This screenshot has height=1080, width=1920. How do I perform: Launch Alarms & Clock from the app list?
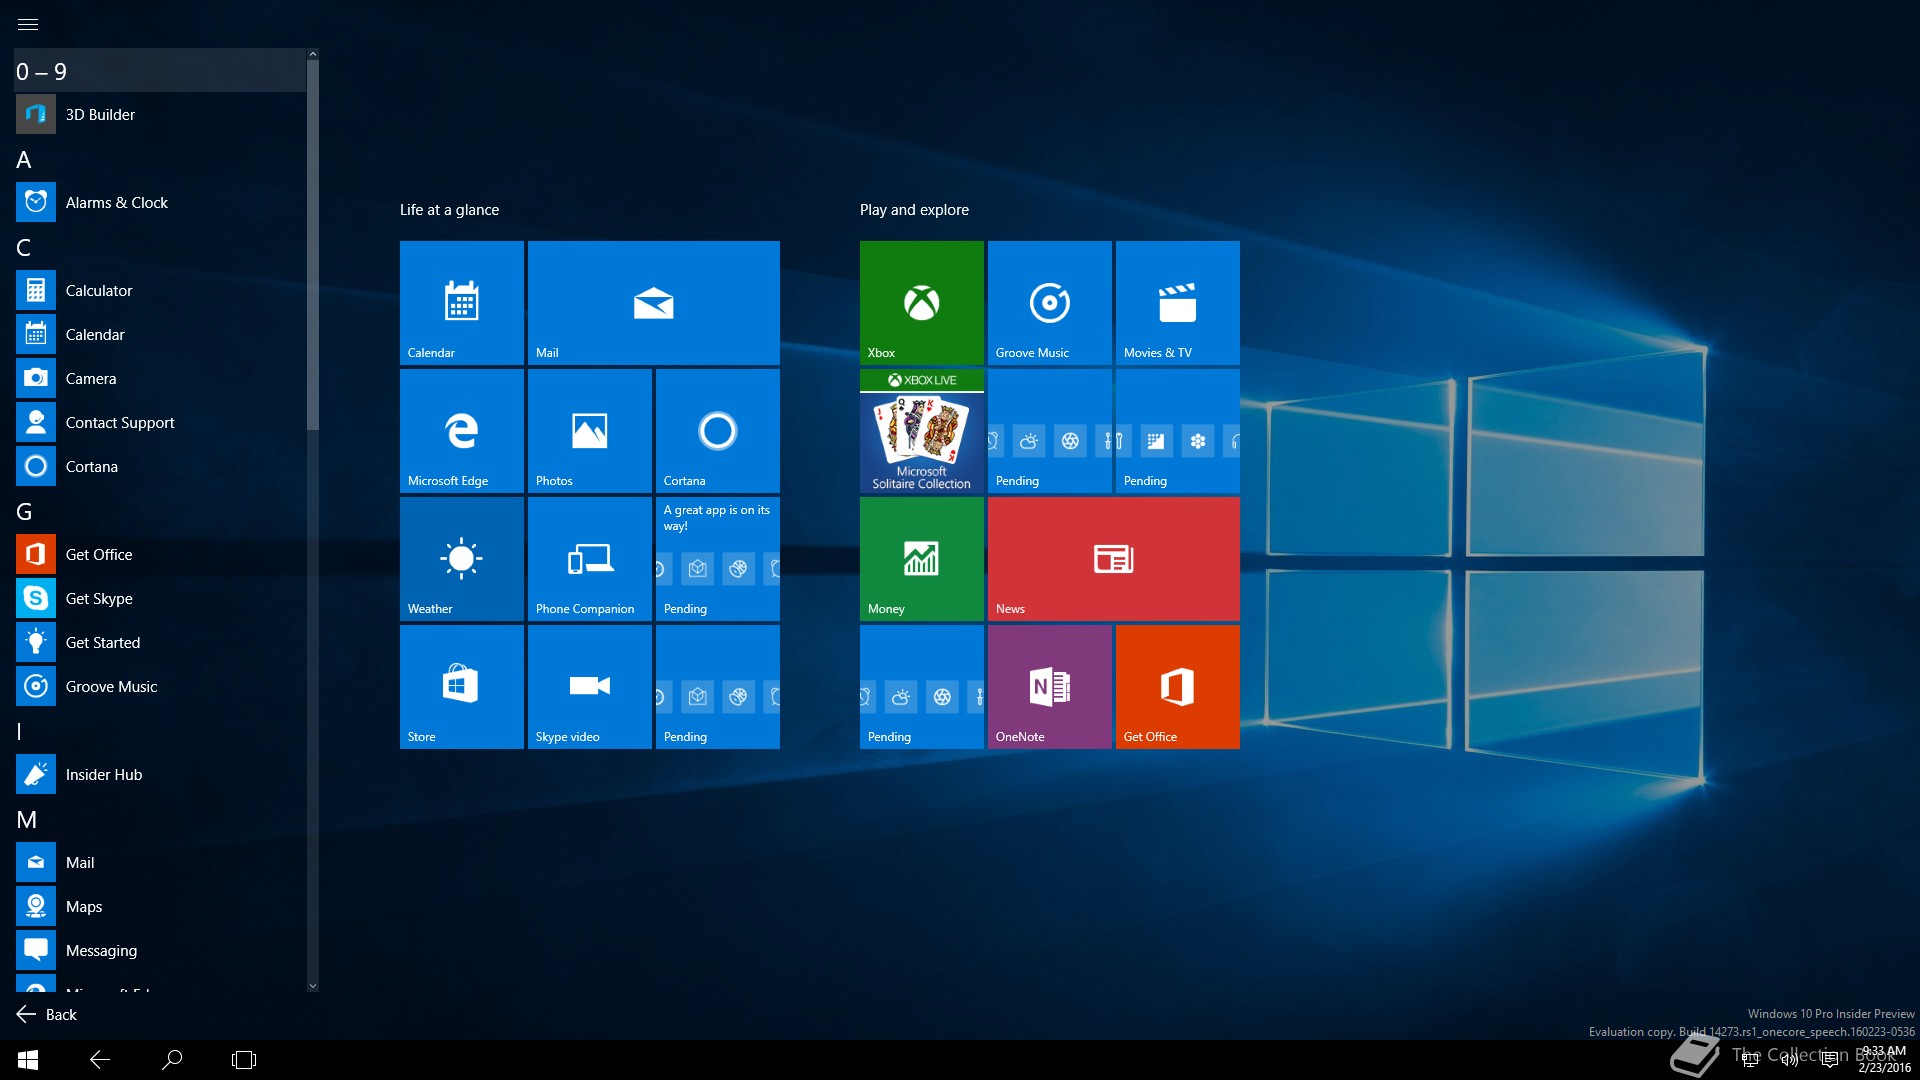(x=160, y=203)
